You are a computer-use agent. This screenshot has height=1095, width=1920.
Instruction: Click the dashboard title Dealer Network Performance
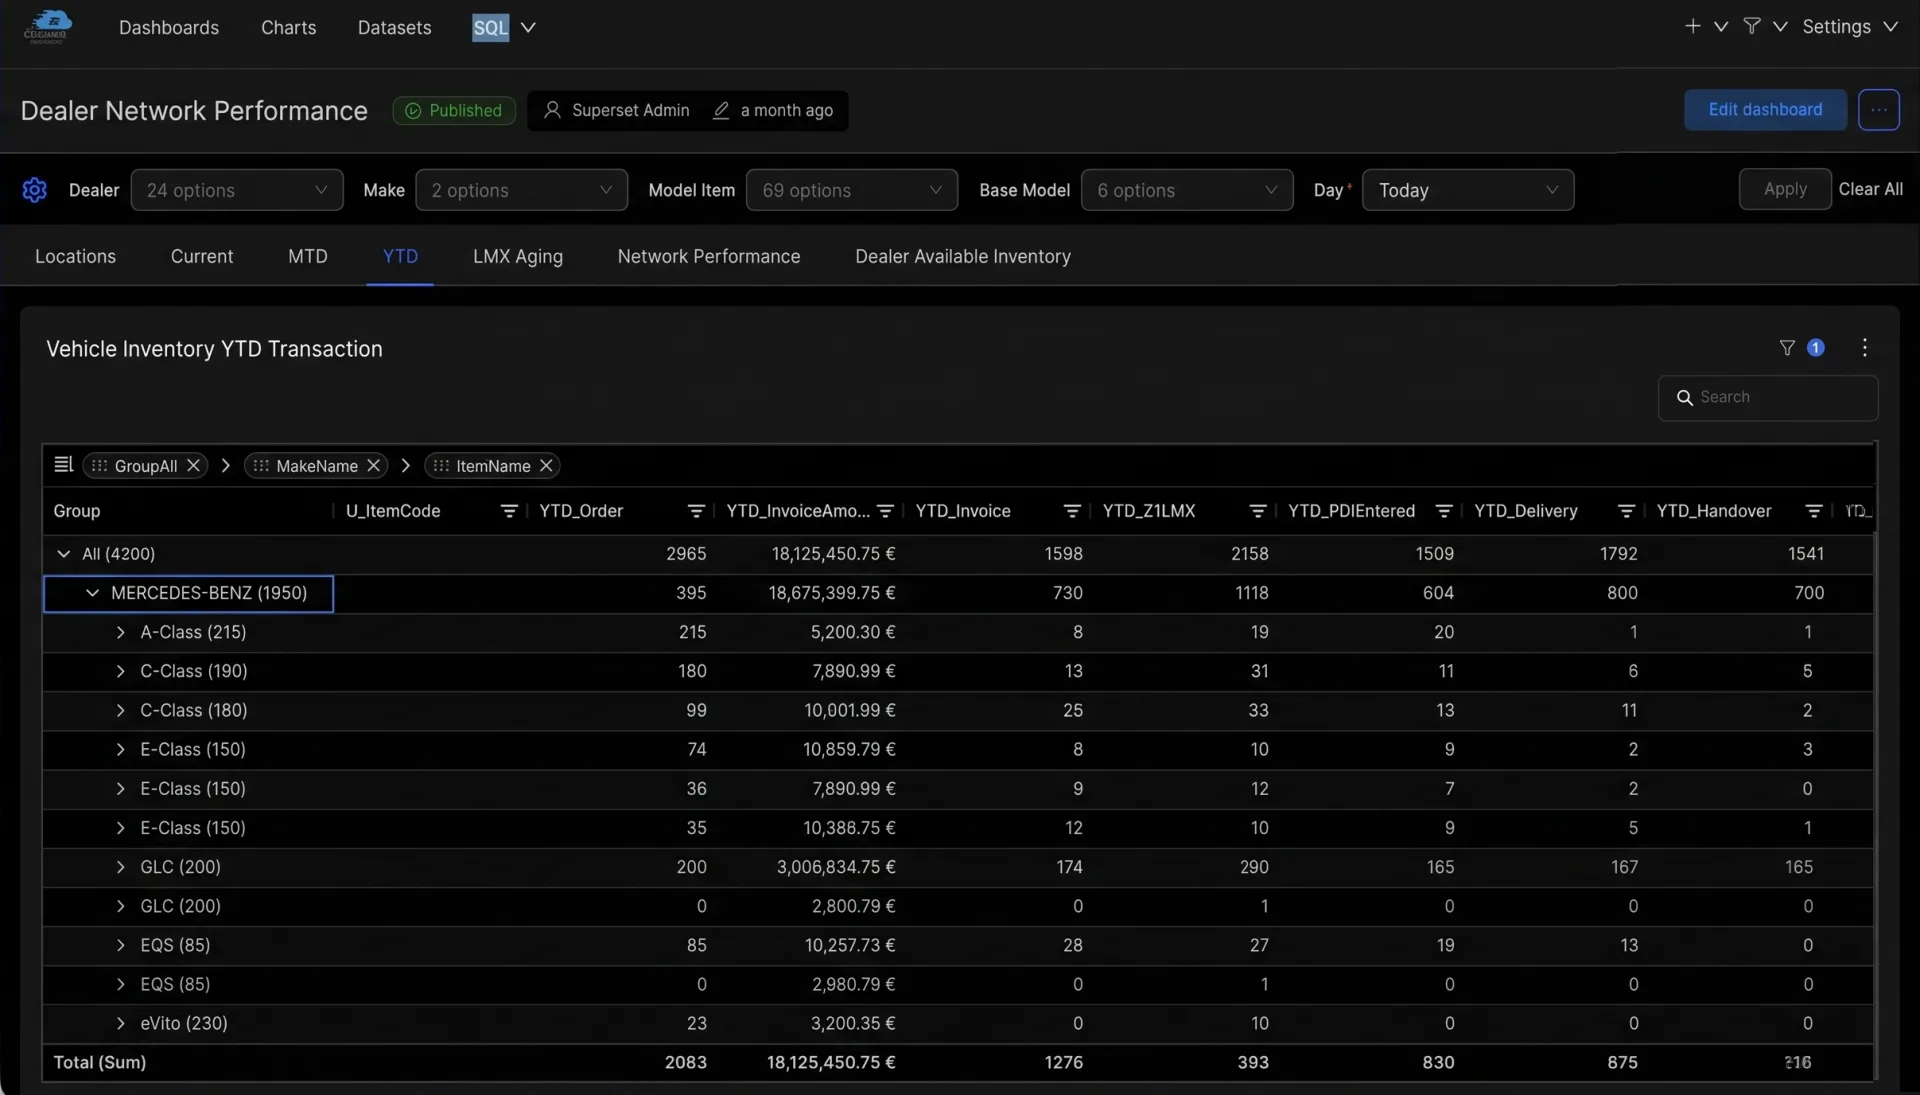point(194,110)
